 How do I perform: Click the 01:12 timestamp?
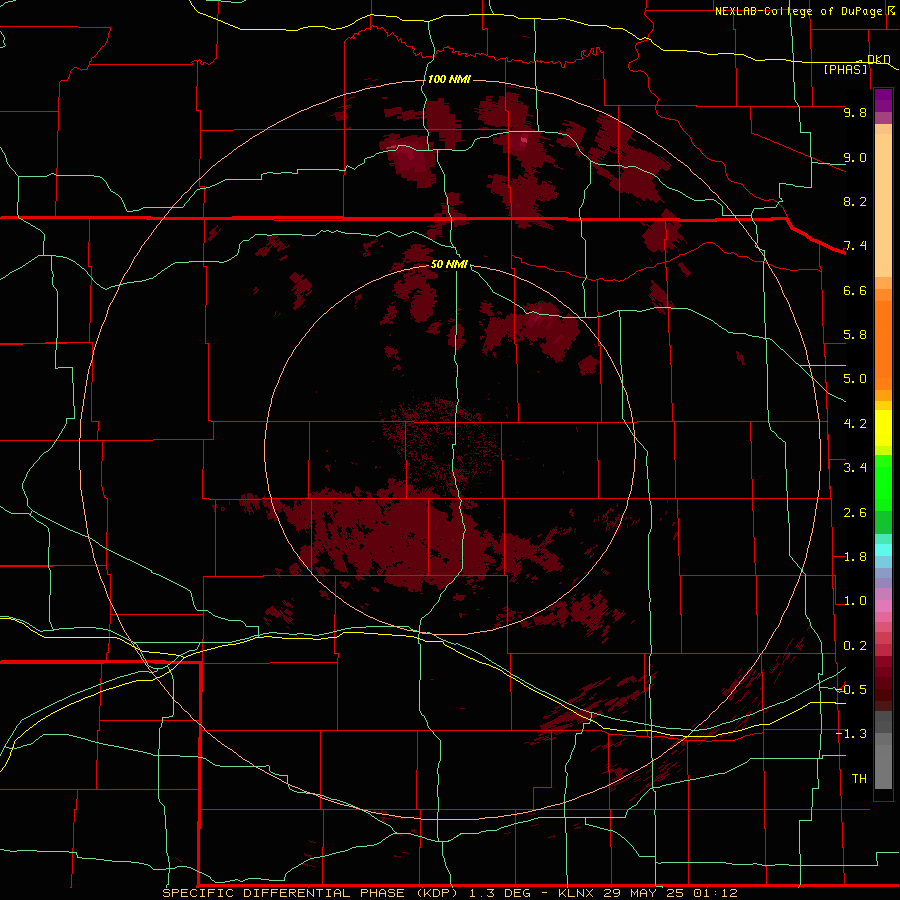pyautogui.click(x=715, y=893)
